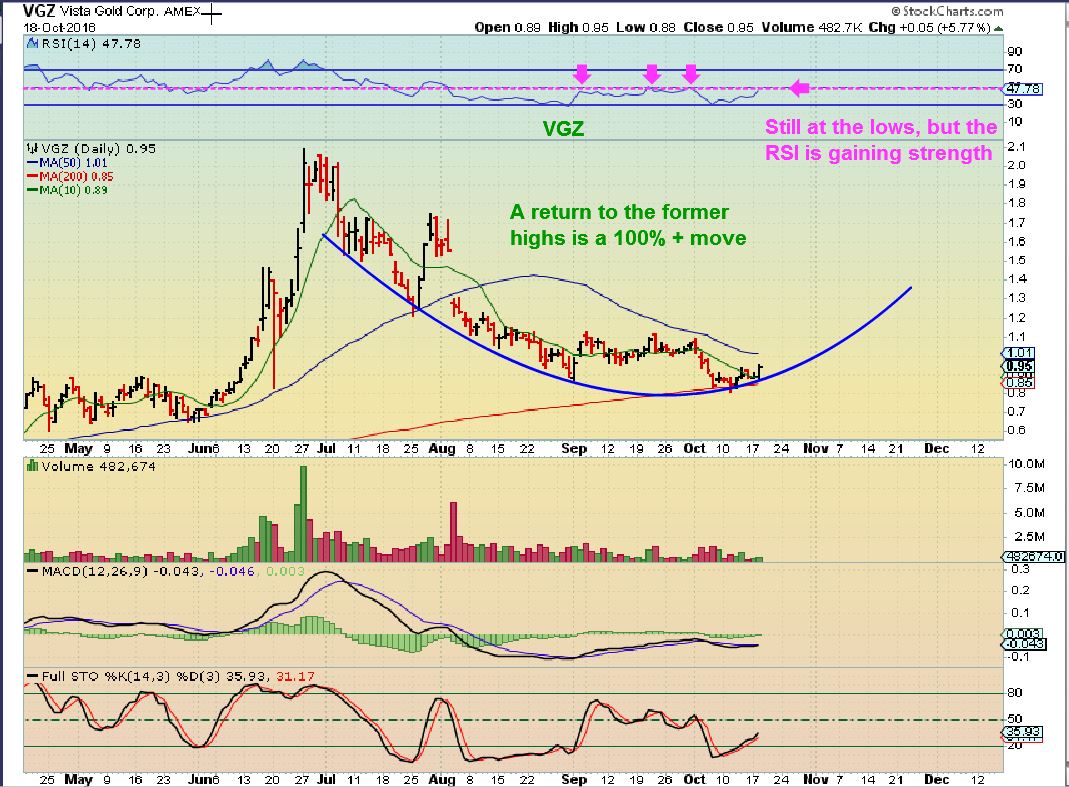Click the -0.043 MACD tag on right axis
1069x787 pixels.
click(x=1023, y=644)
